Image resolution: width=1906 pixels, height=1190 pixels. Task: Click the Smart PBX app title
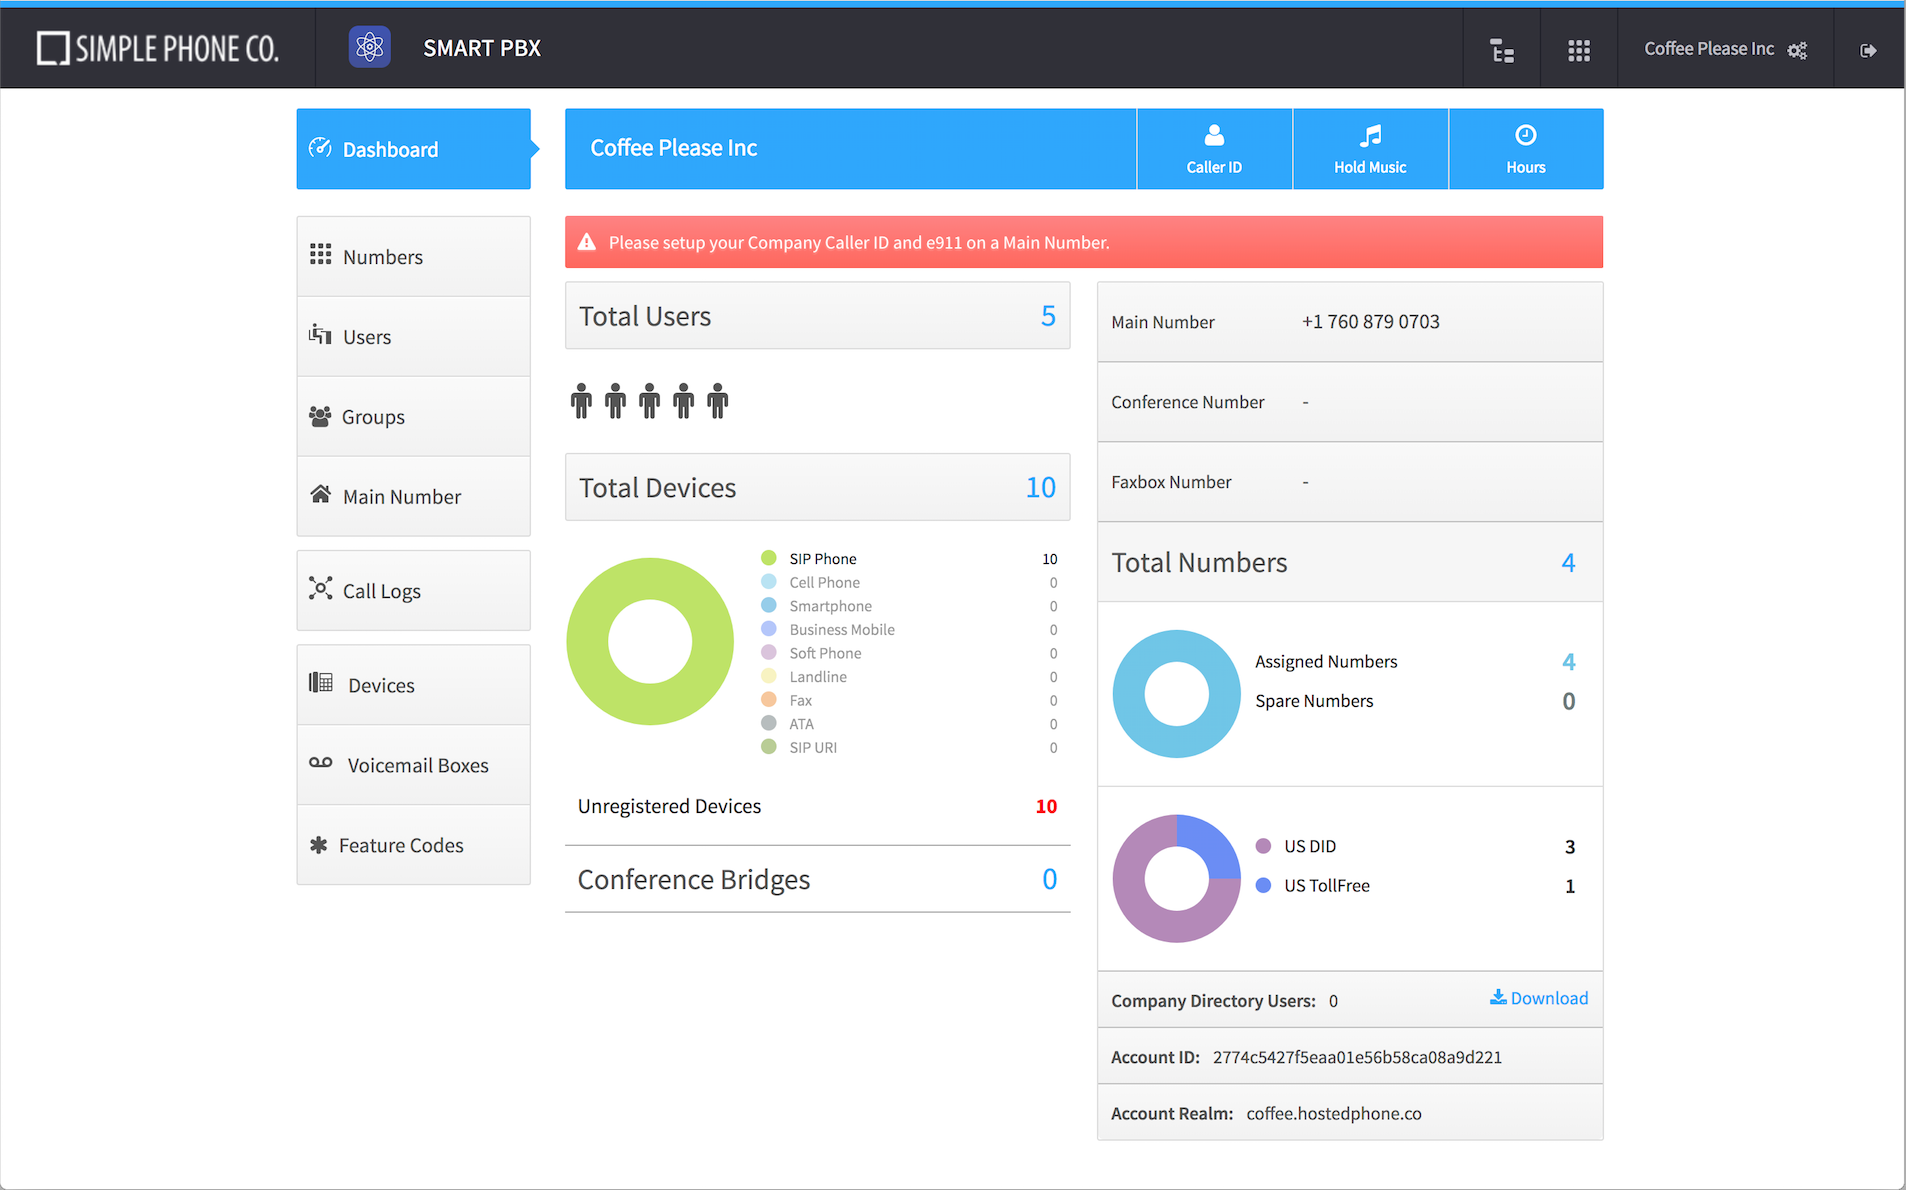(482, 48)
